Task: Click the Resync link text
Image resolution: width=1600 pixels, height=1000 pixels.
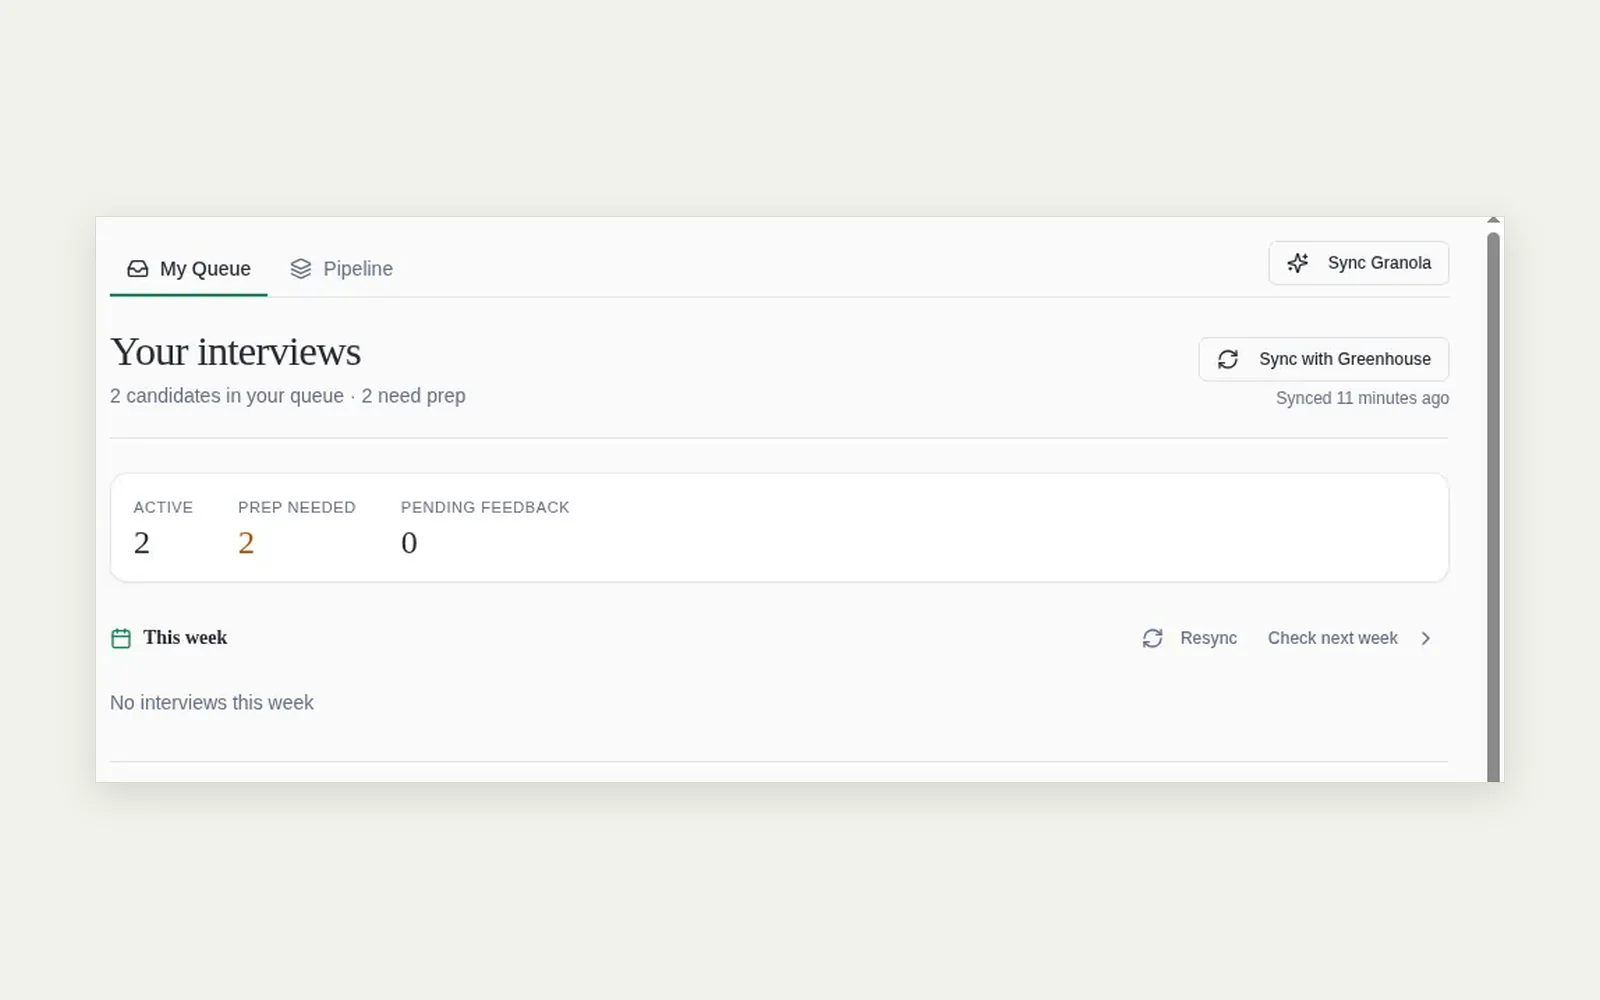Action: point(1208,638)
